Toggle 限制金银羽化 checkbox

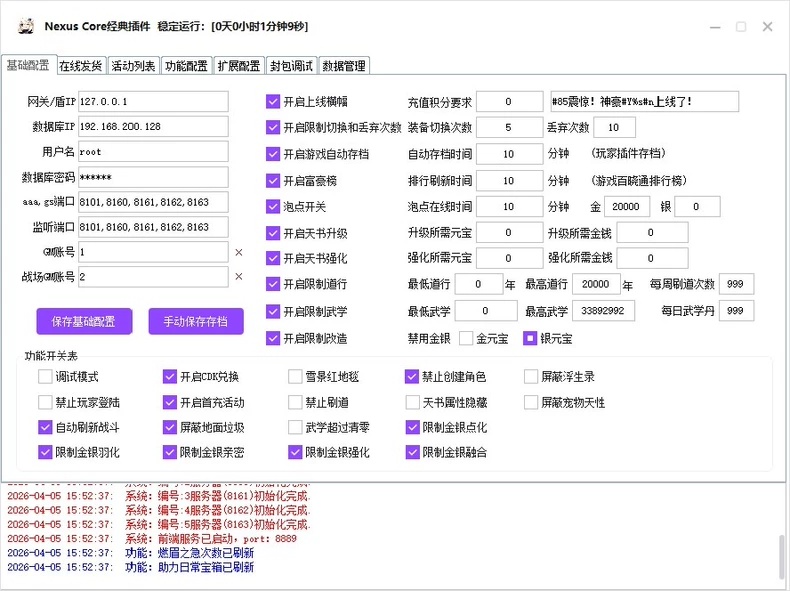coord(45,452)
